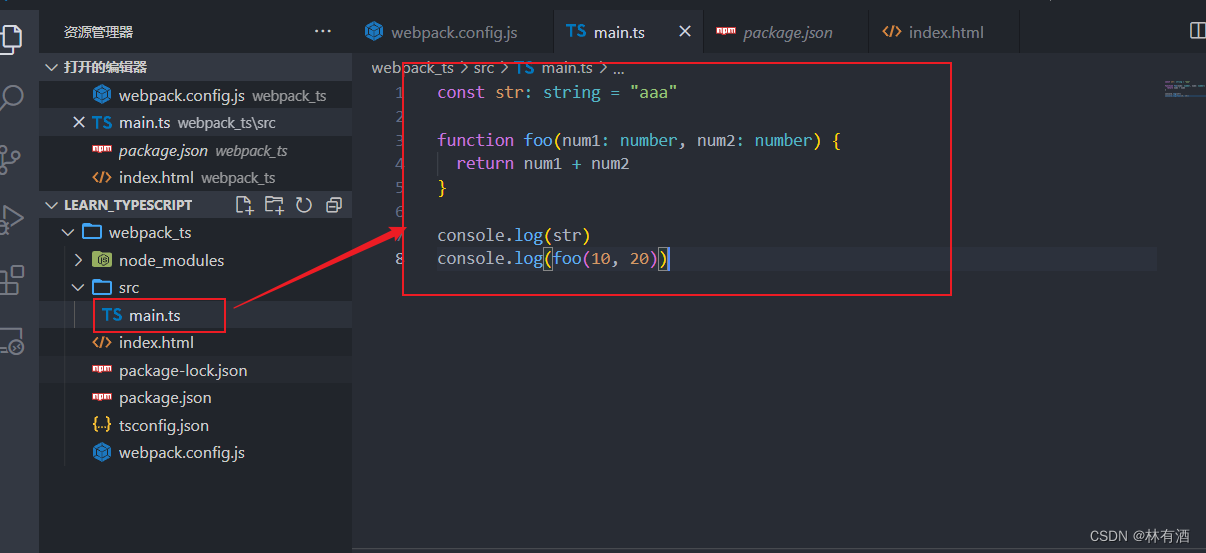The width and height of the screenshot is (1206, 553).
Task: Click the 'foo' function name in code
Action: pos(538,140)
